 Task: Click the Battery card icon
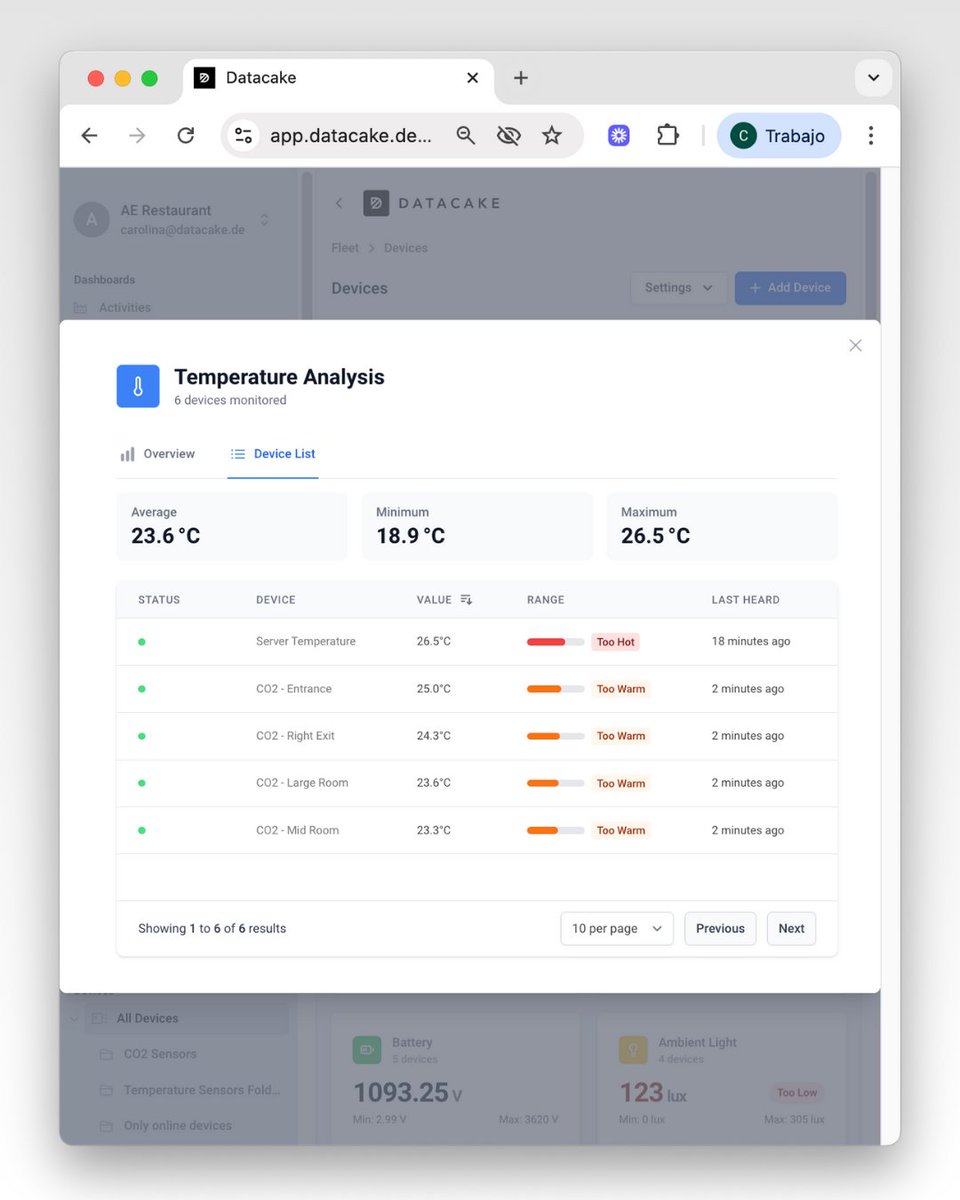click(367, 1050)
